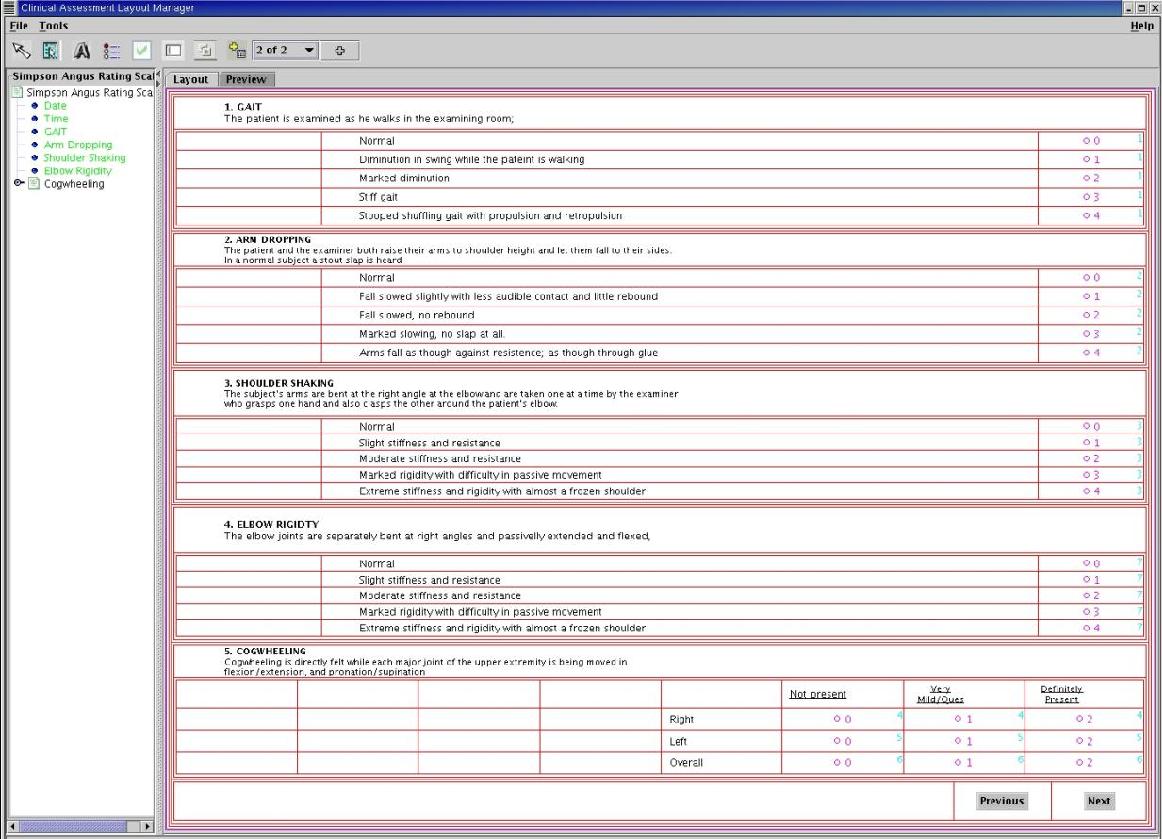Expand the Cogwheeling tree node
Viewport: 1162px width, 839px height.
(19, 184)
